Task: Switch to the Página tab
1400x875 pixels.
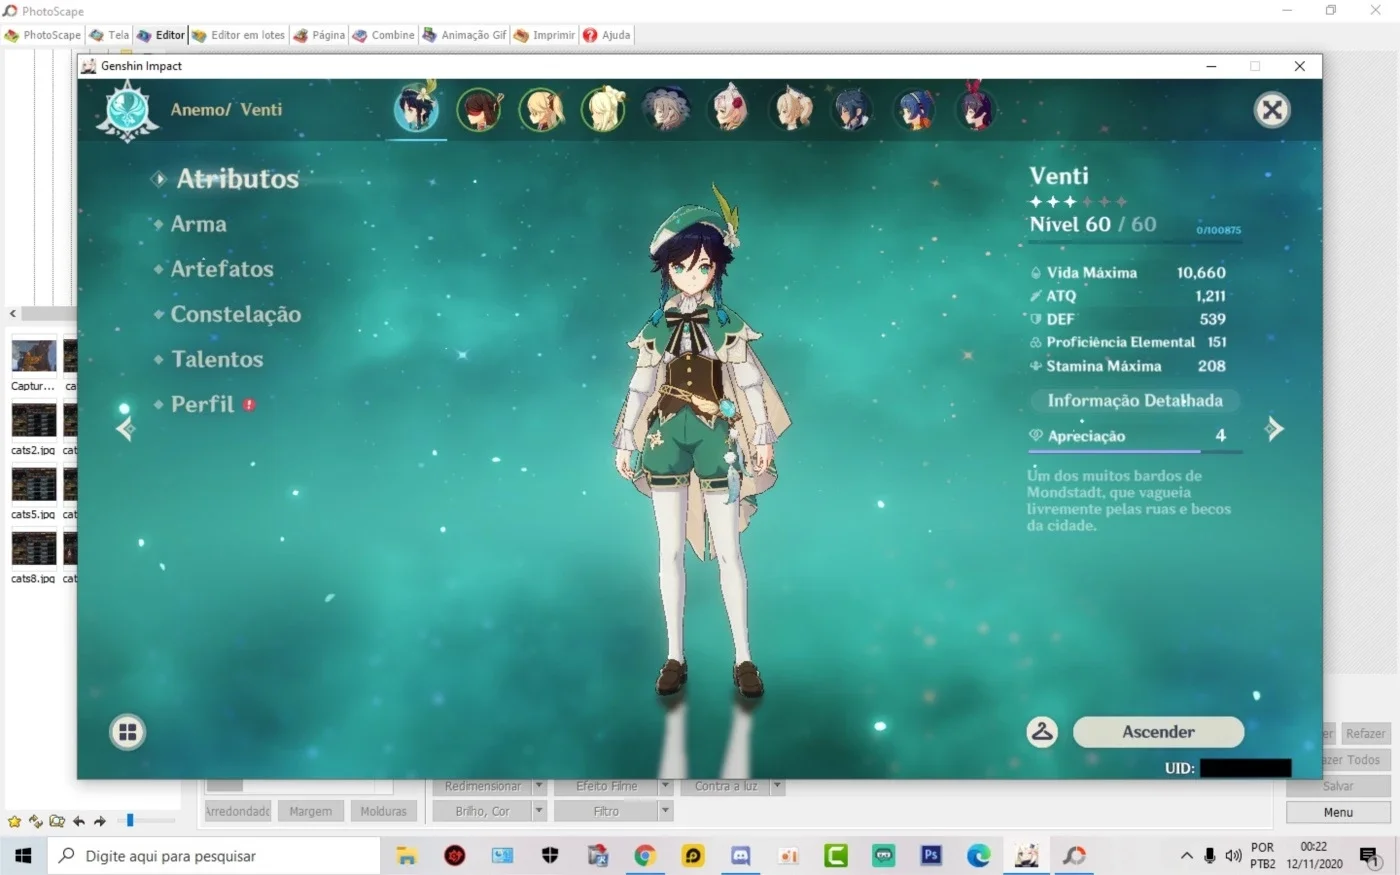Action: click(x=319, y=35)
